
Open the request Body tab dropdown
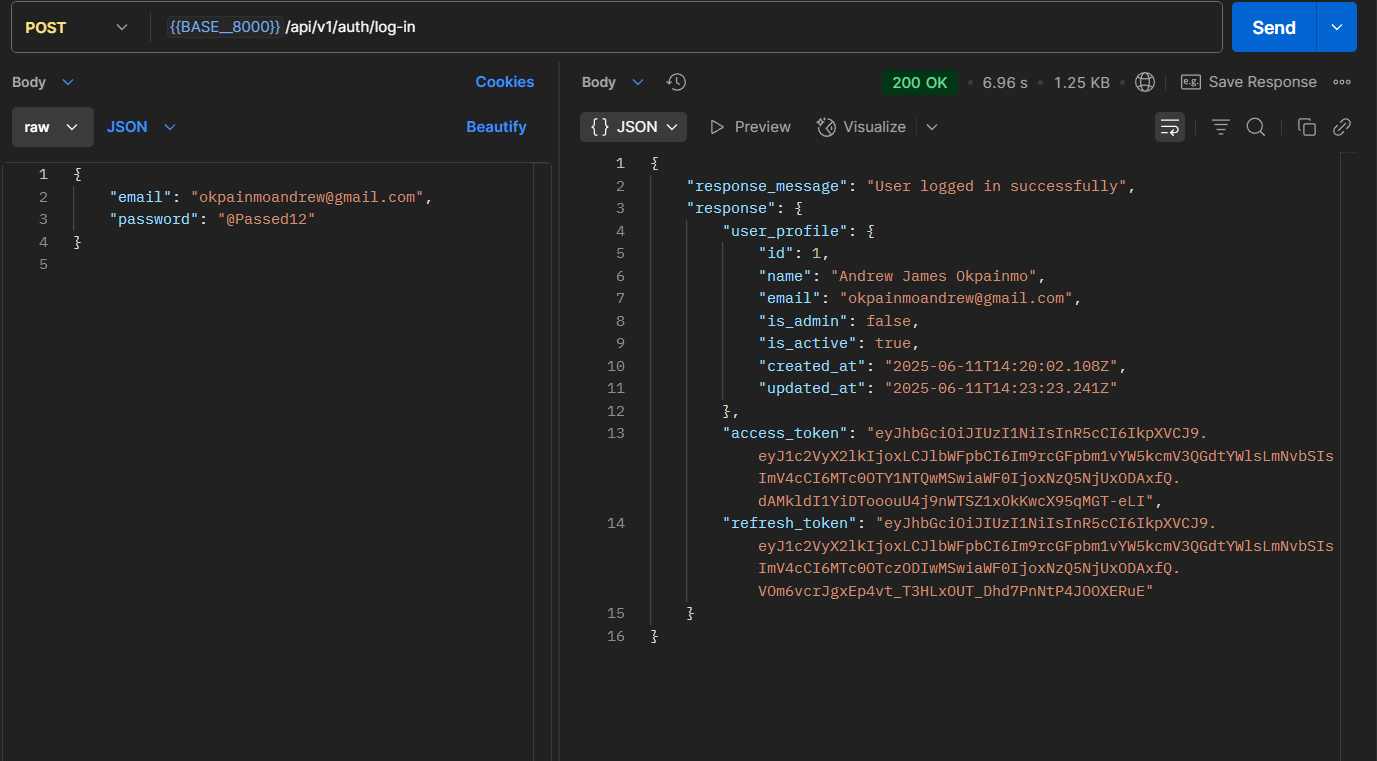click(43, 82)
